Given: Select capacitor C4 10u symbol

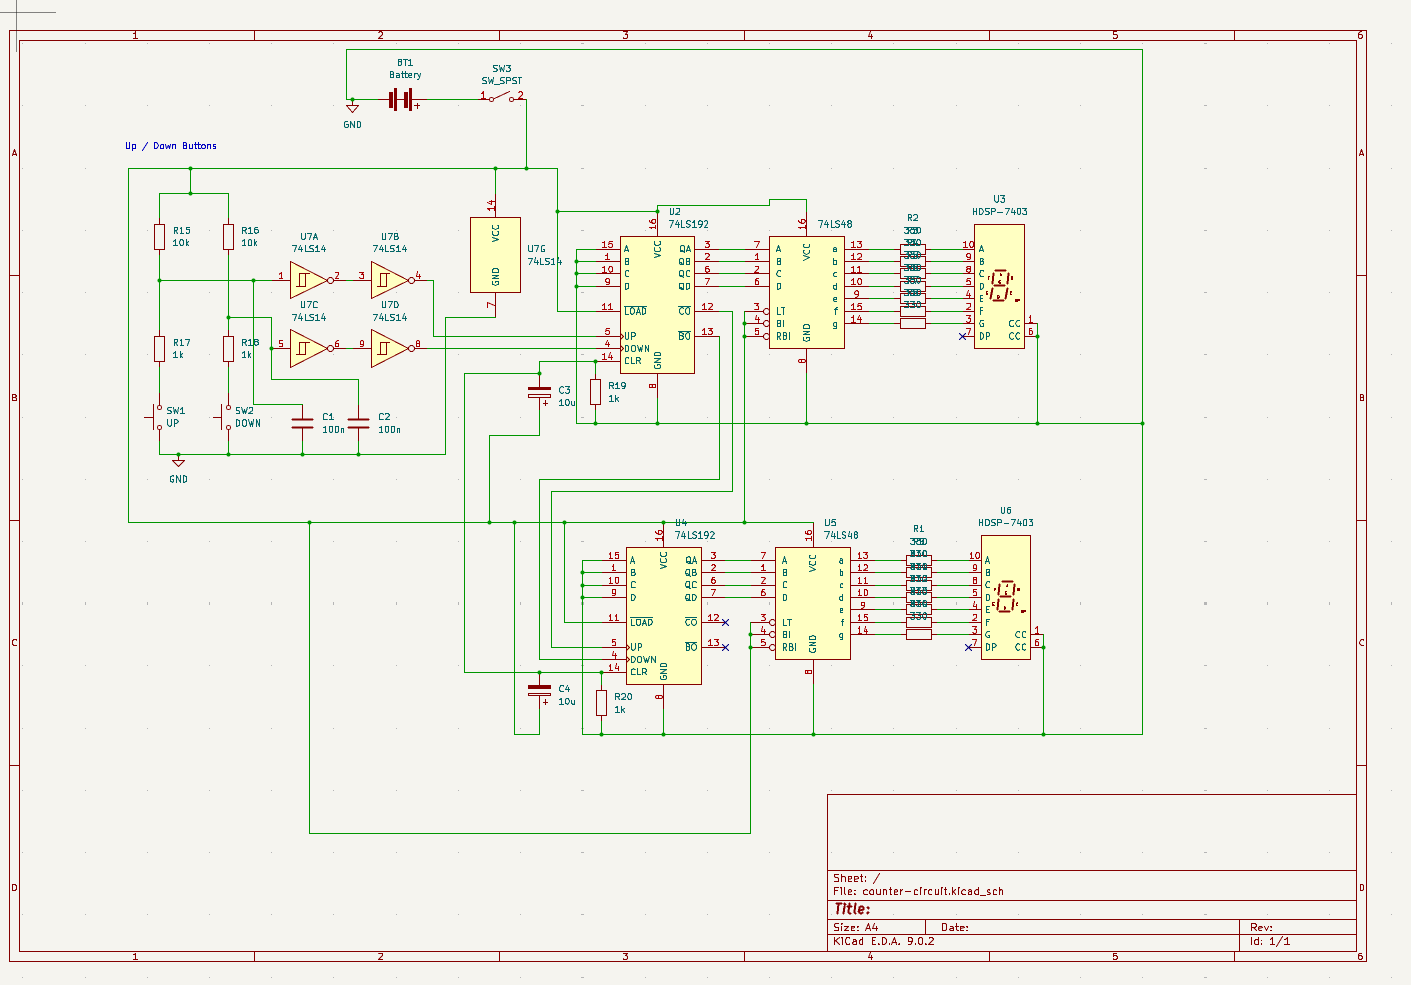Looking at the screenshot, I should coord(539,690).
